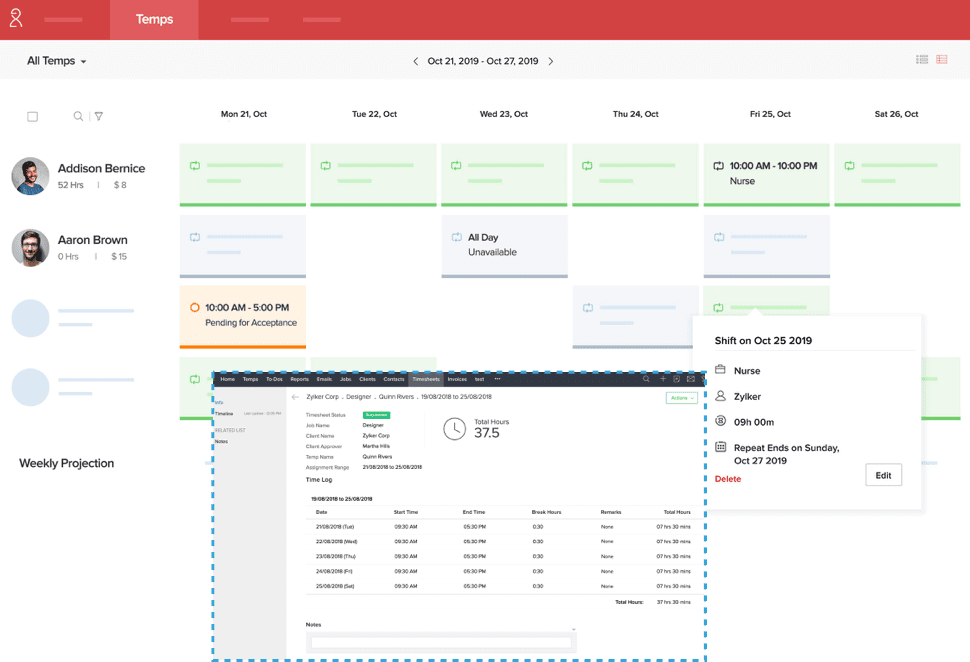Open the Pending for Acceptance shift card
Viewport: 970px width, 662px height.
click(242, 315)
